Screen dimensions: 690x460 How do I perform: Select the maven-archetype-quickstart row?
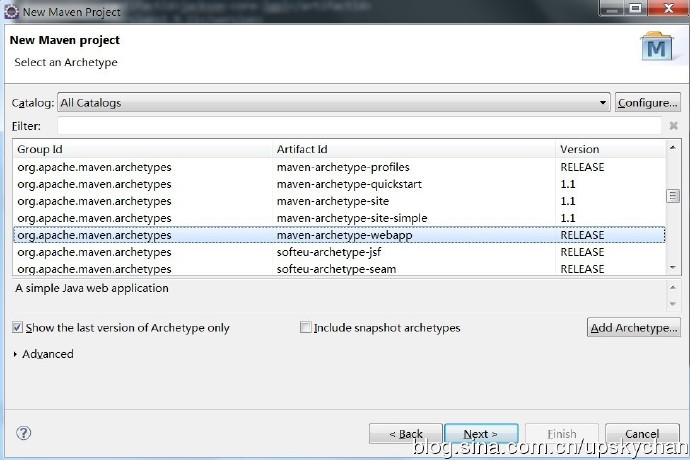(x=339, y=184)
